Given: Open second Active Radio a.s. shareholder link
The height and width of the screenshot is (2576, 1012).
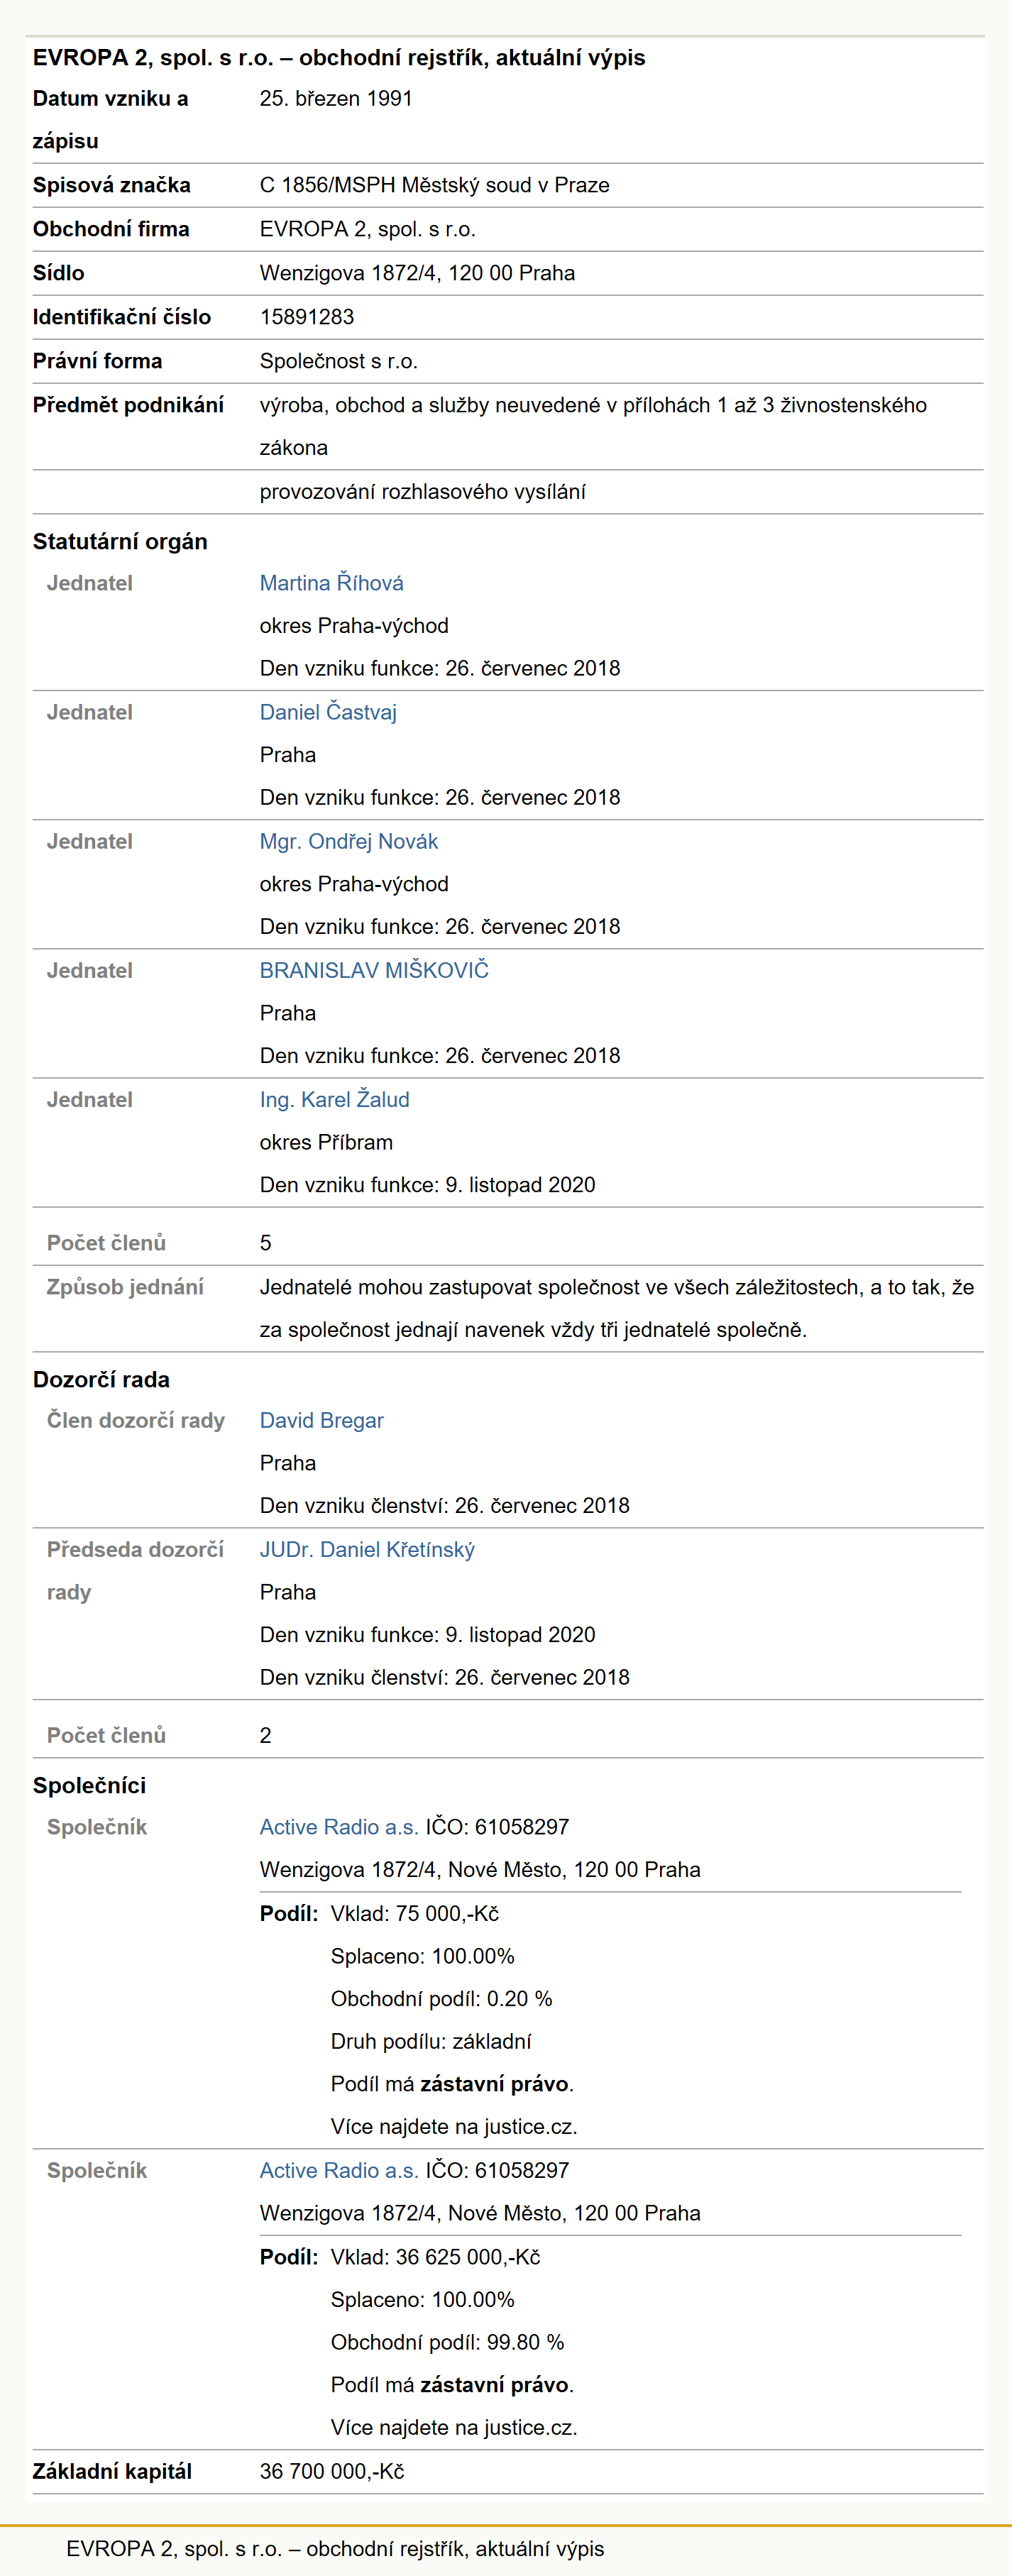Looking at the screenshot, I should tap(339, 2170).
